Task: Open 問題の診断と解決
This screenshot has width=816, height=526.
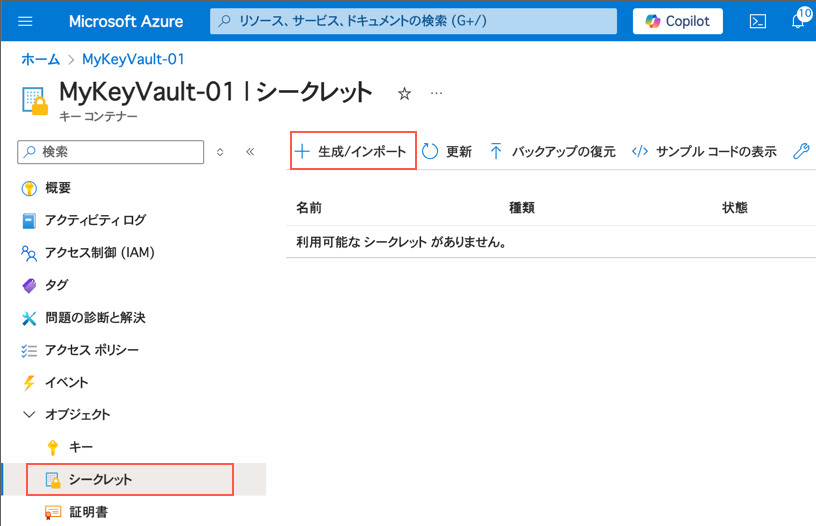Action: [95, 317]
